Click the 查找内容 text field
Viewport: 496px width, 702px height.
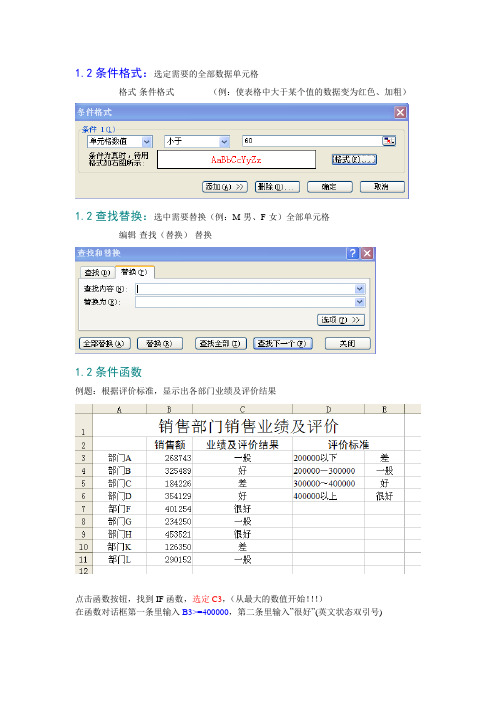[x=245, y=289]
